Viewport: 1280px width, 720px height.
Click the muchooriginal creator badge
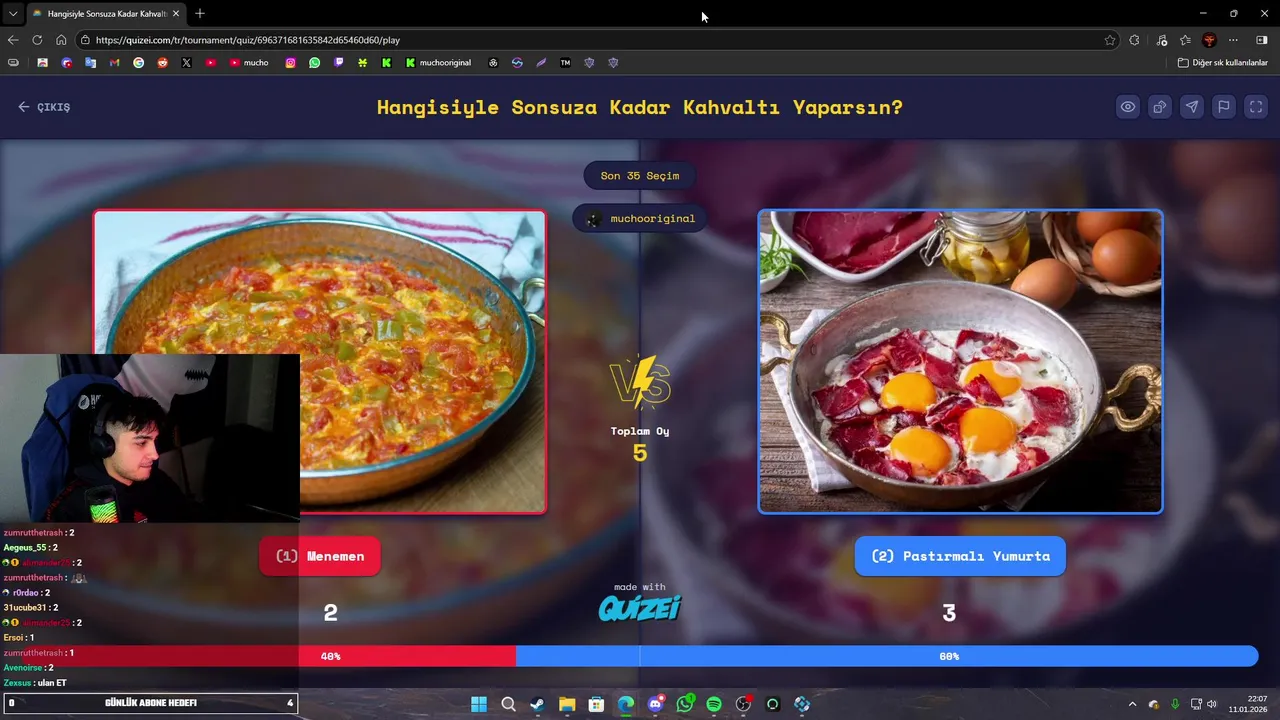[x=640, y=218]
